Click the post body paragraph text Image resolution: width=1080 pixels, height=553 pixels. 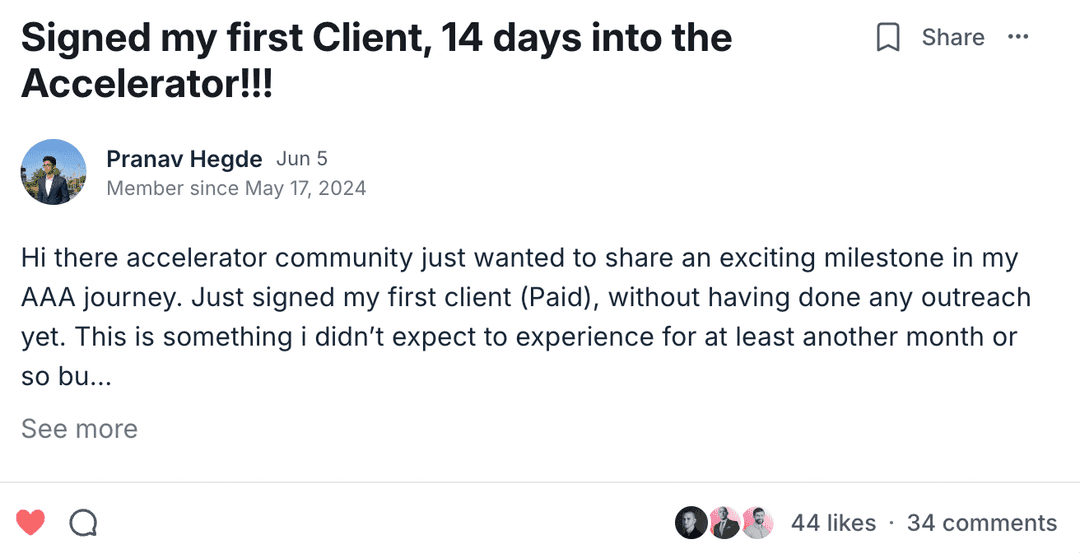click(x=519, y=297)
